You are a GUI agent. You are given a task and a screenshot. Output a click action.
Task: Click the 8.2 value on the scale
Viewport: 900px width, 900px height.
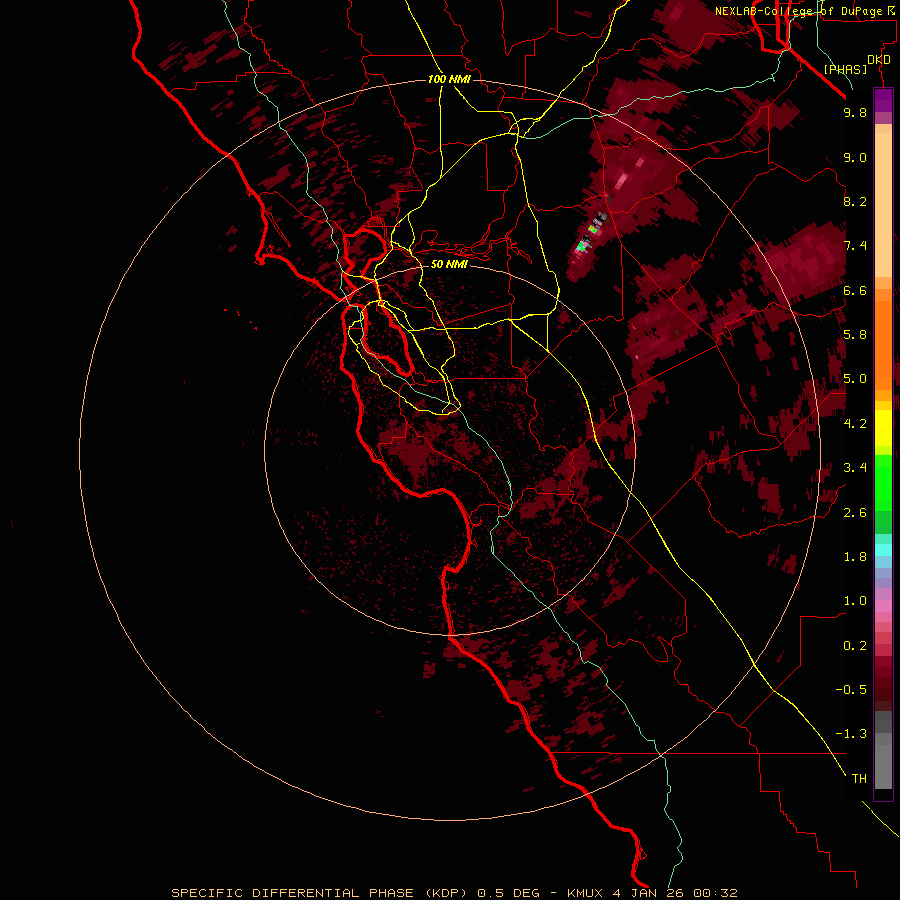[x=855, y=201]
